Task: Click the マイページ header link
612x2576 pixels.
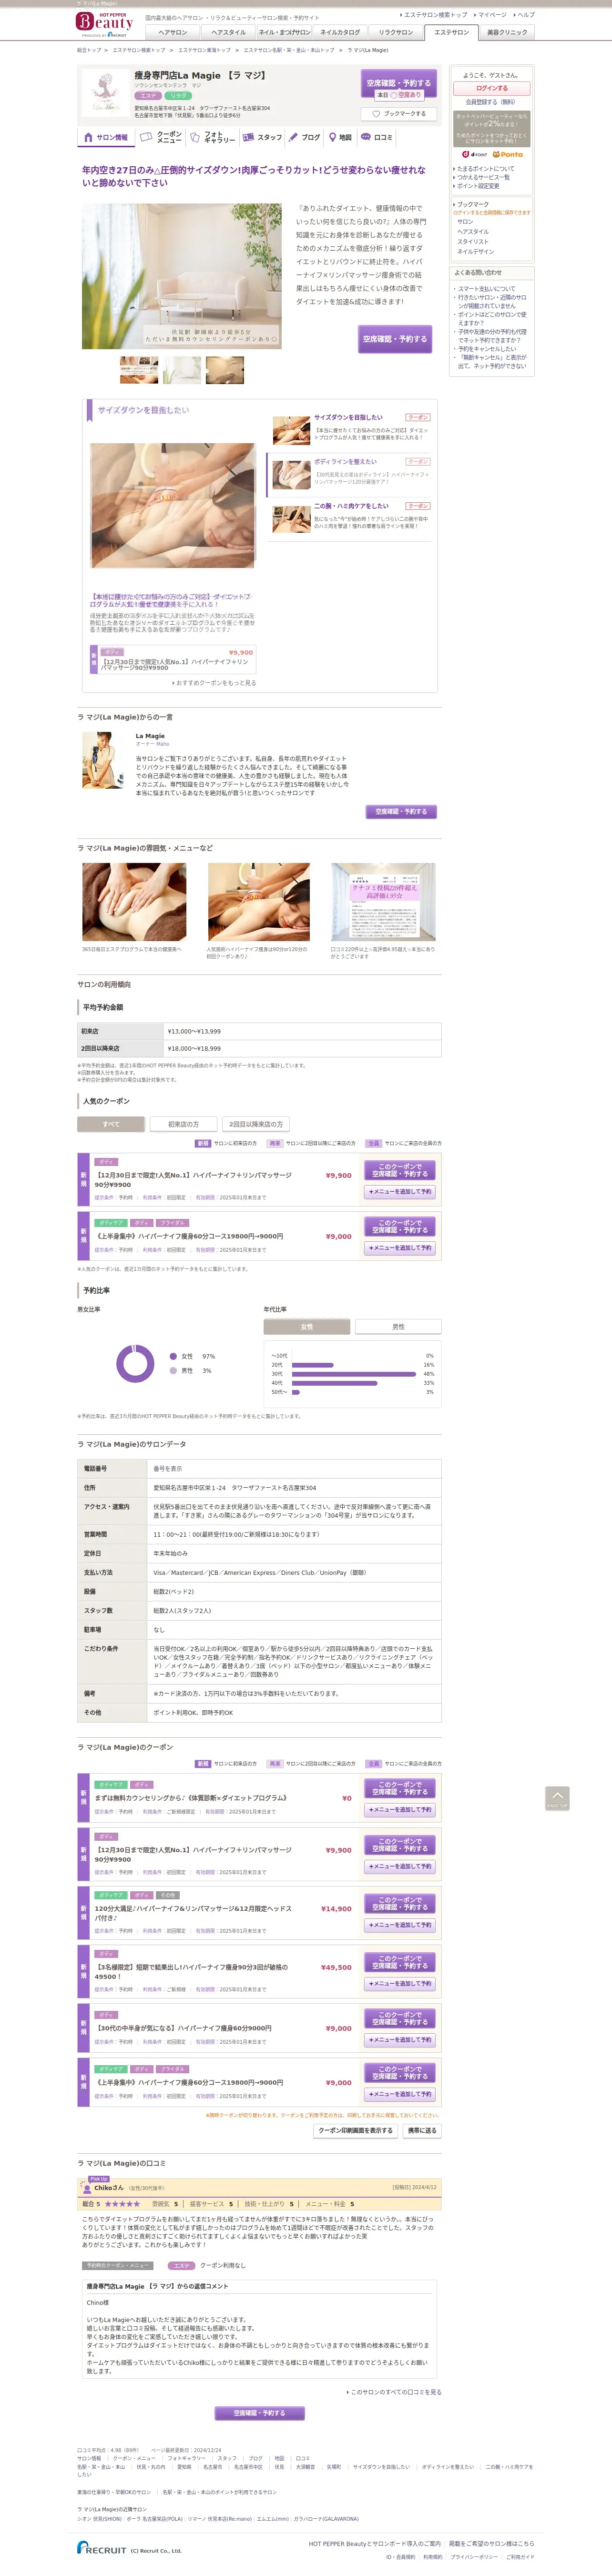Action: [x=491, y=15]
